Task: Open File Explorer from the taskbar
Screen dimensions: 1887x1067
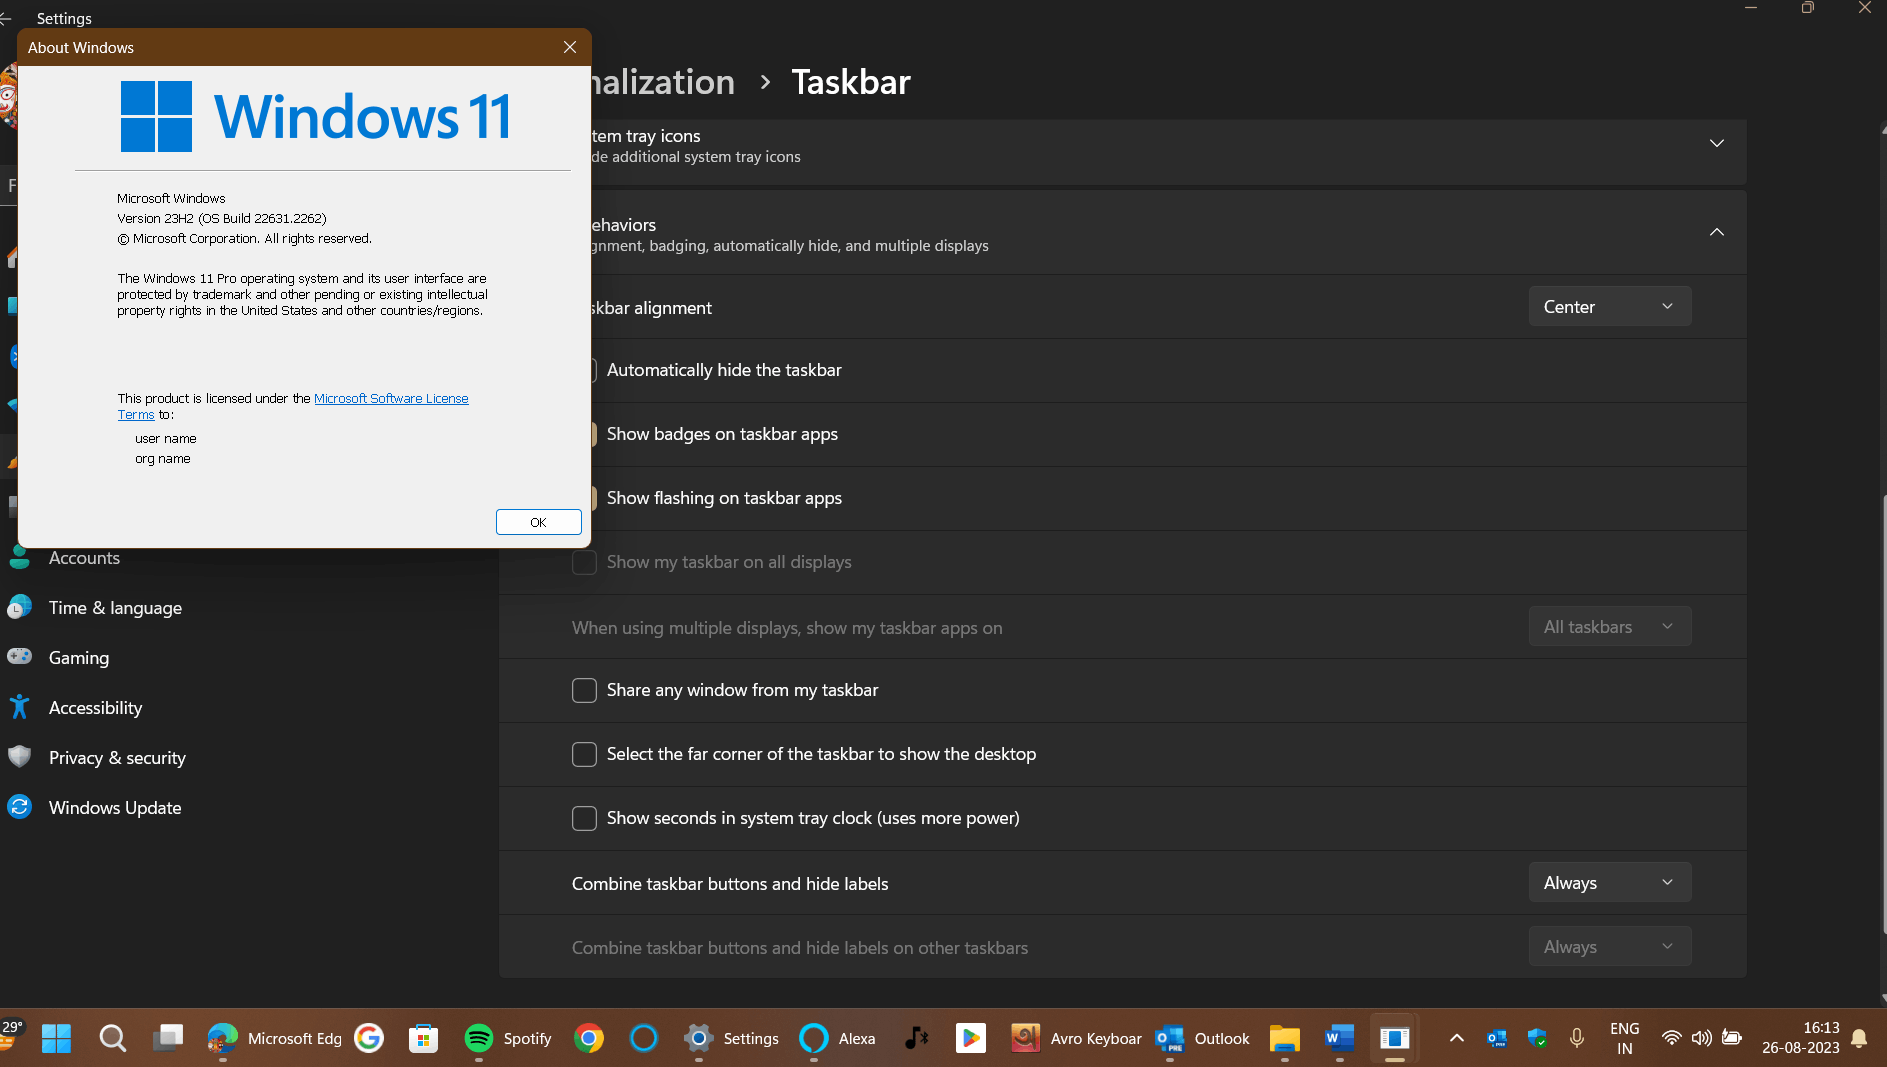Action: coord(1285,1039)
